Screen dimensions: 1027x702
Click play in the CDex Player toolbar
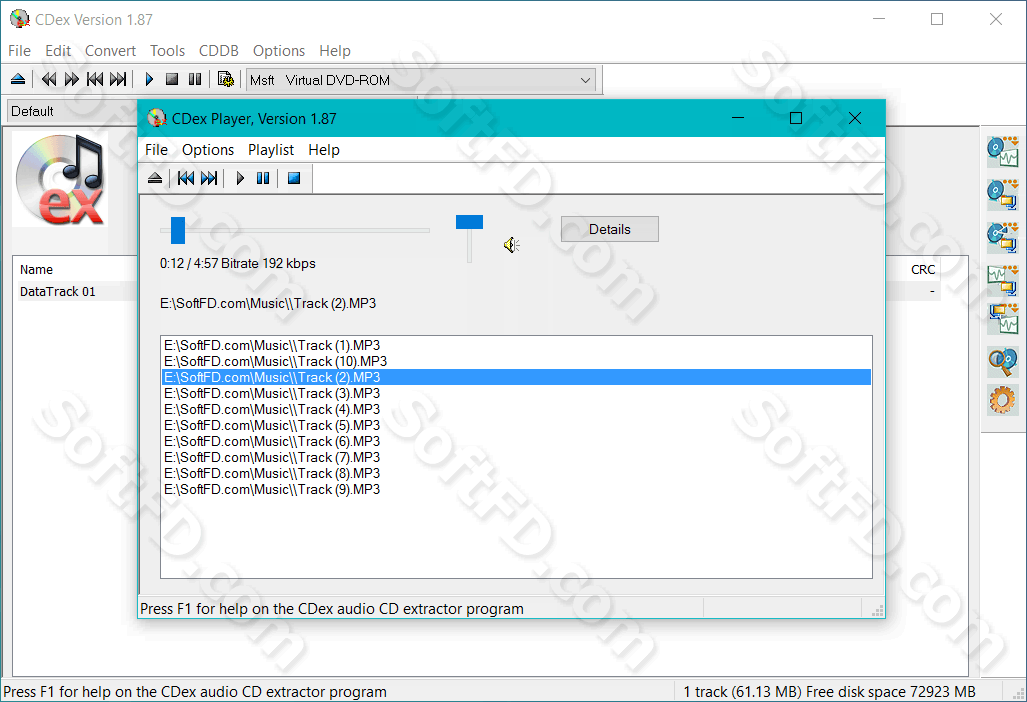click(x=240, y=178)
